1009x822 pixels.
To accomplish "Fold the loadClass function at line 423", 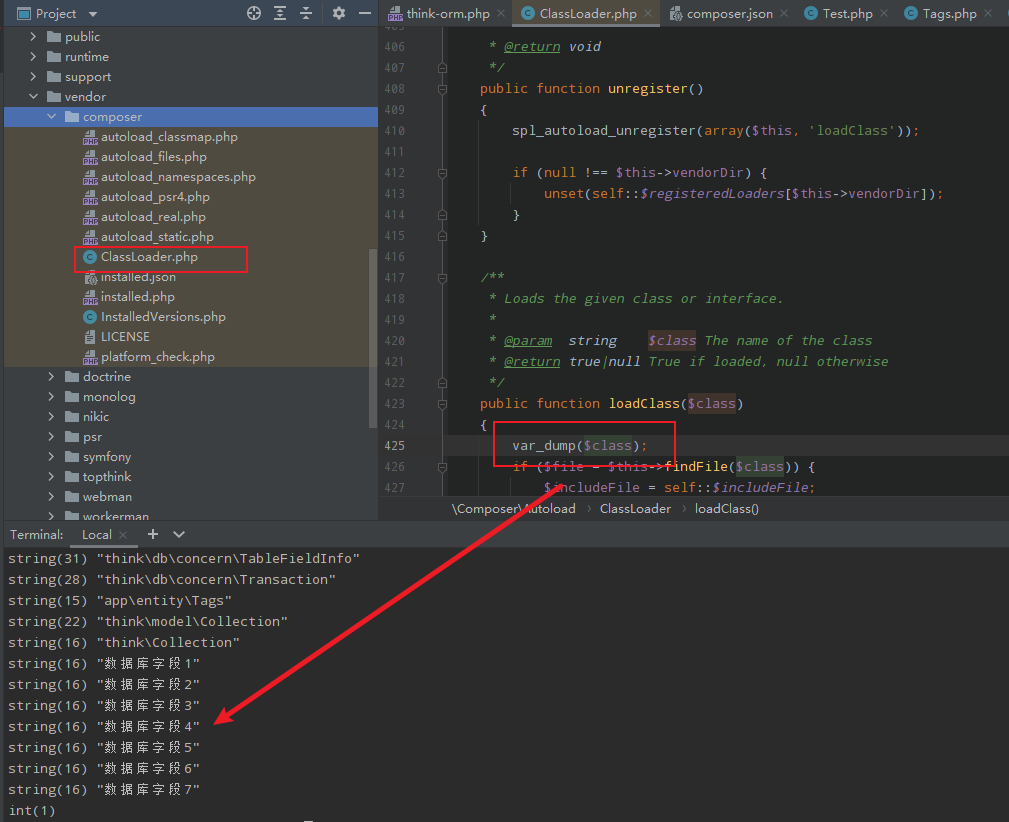I will (x=442, y=404).
